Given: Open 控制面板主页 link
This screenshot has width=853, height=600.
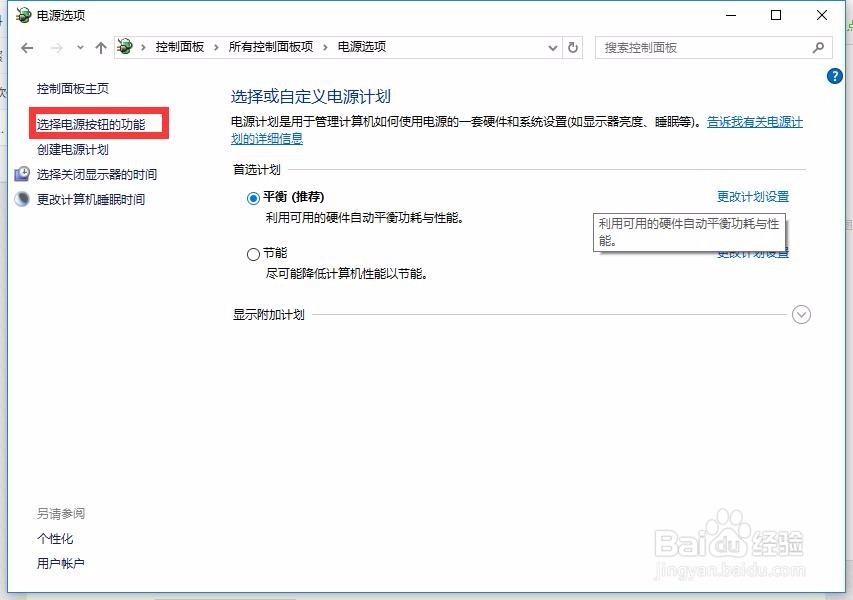Looking at the screenshot, I should [73, 89].
